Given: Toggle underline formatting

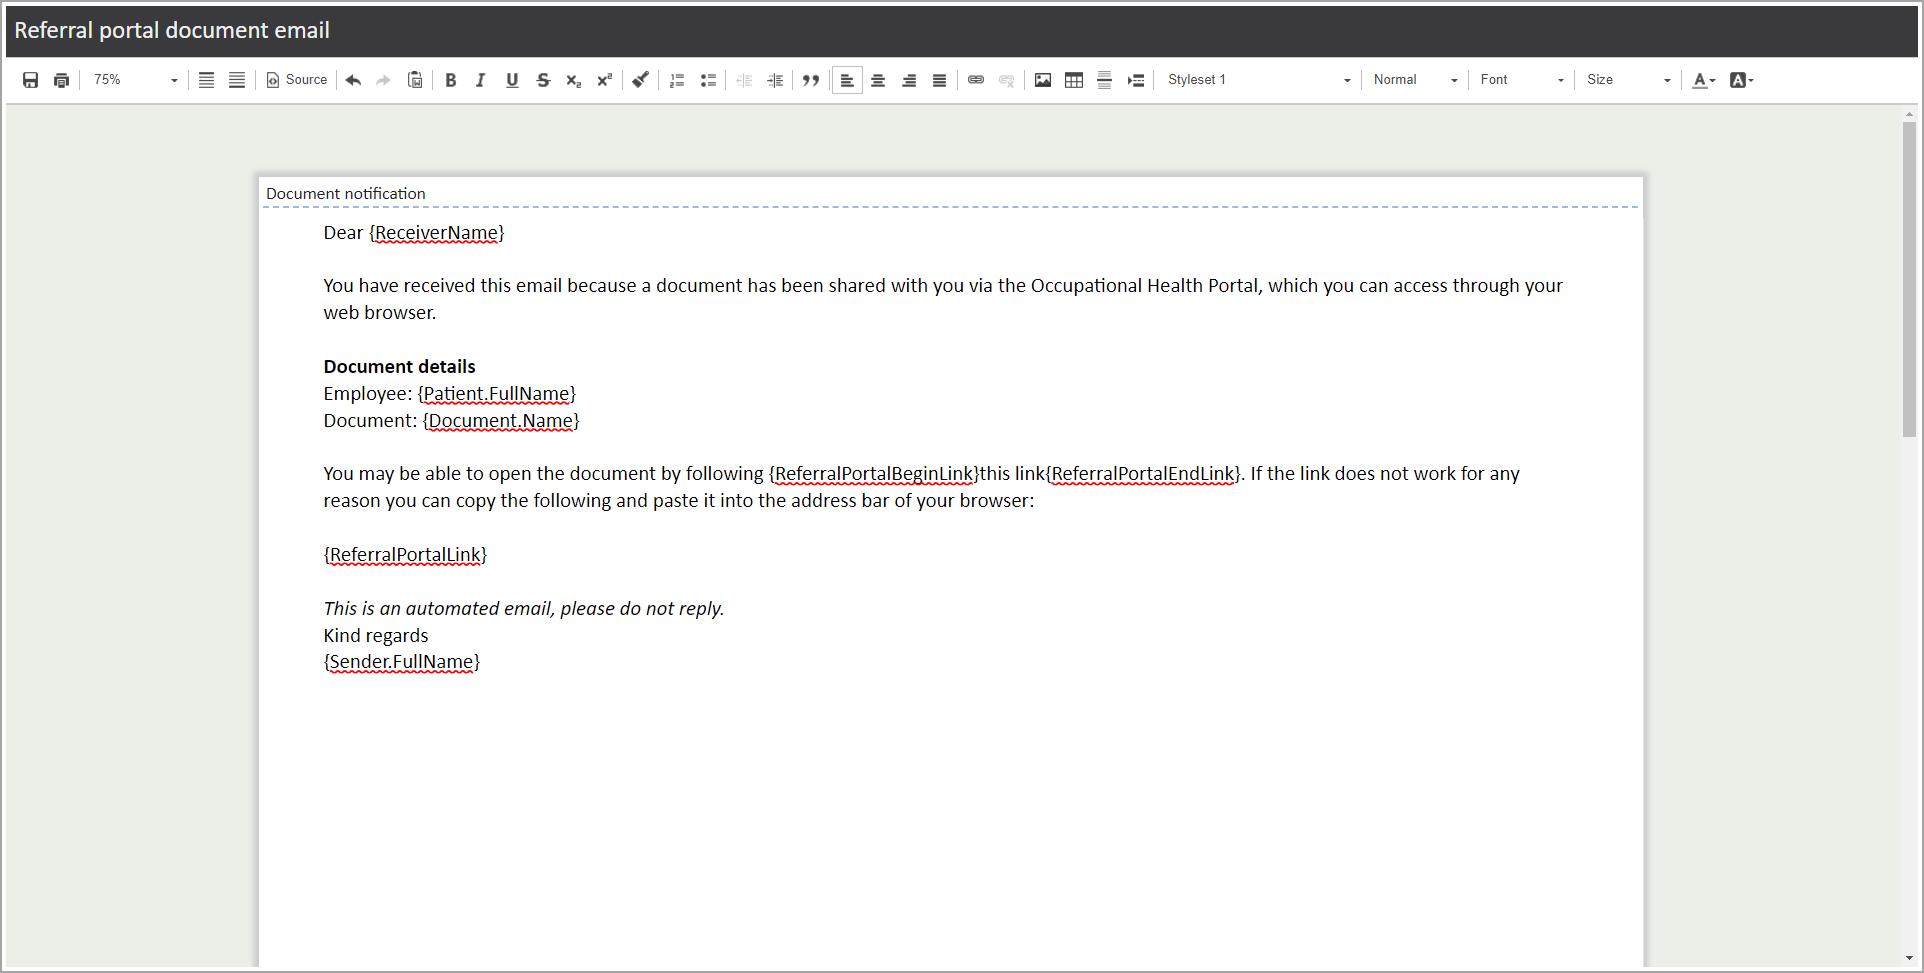Looking at the screenshot, I should tap(512, 80).
